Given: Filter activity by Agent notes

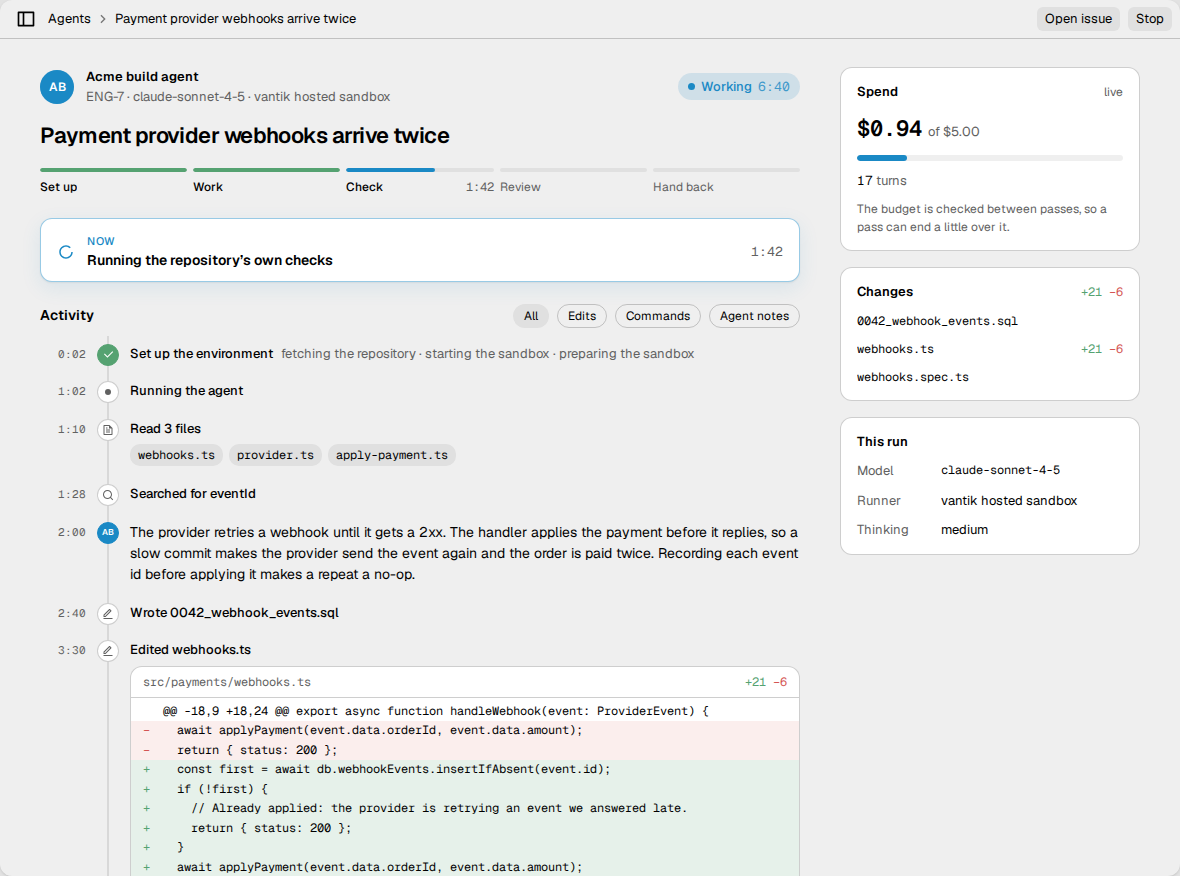Looking at the screenshot, I should click(754, 316).
